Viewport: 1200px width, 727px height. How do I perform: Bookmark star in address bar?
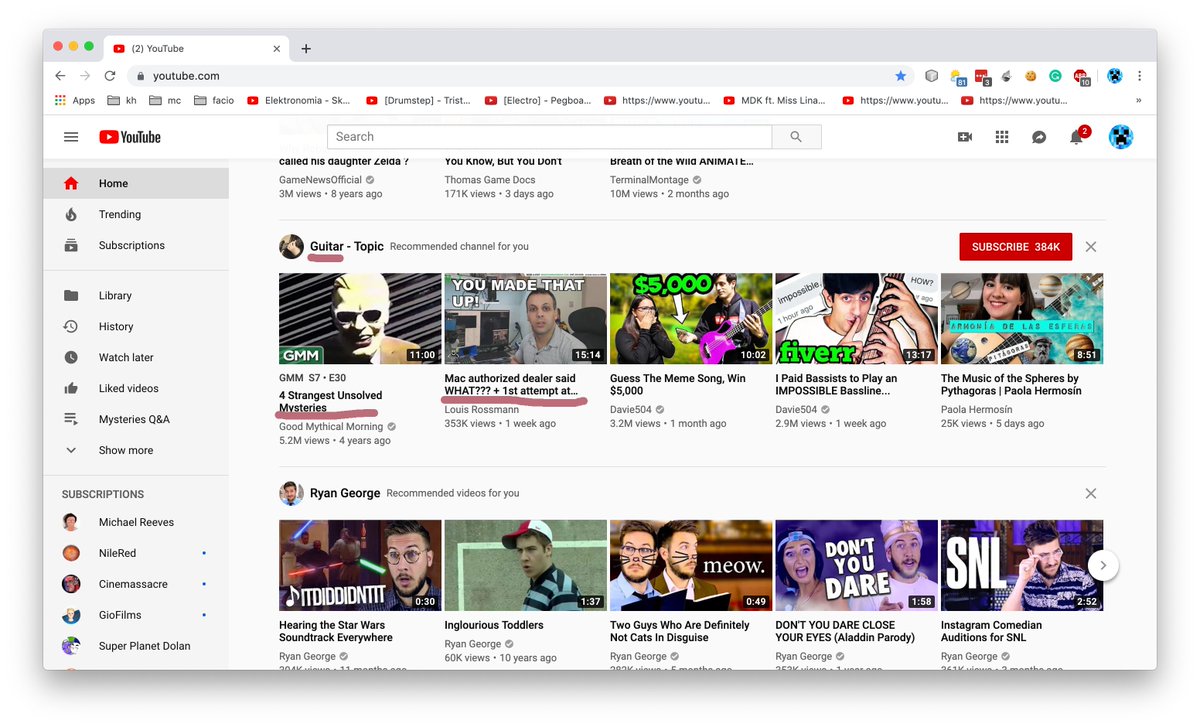(901, 76)
